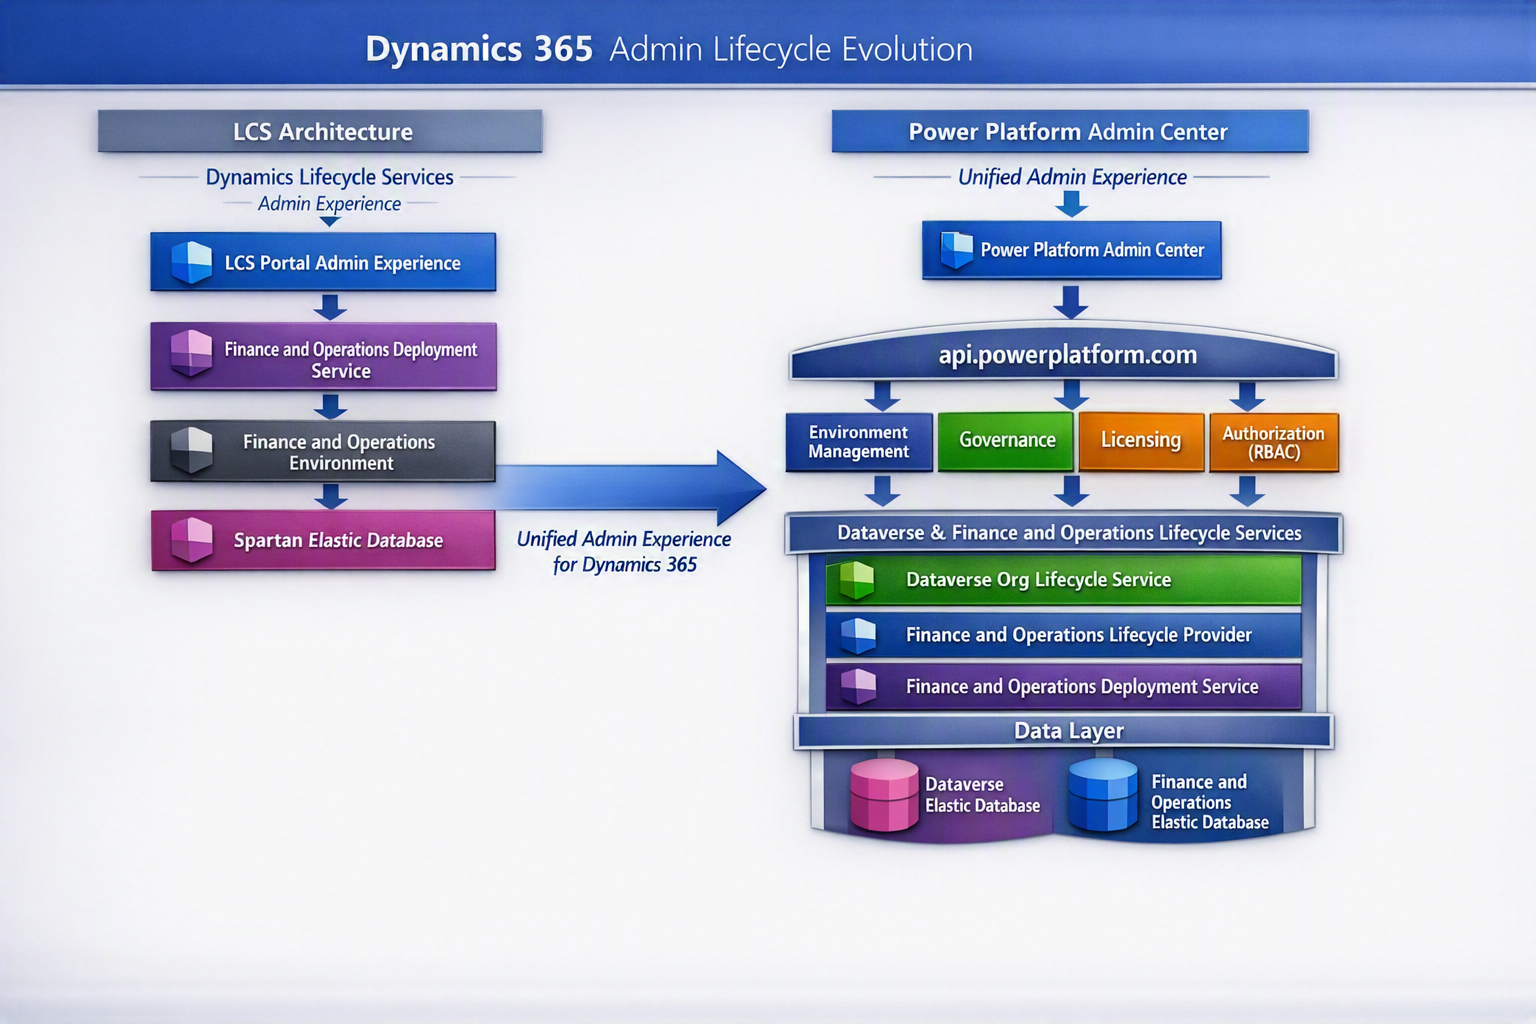This screenshot has width=1536, height=1024.
Task: Select the Environment Management tile
Action: pos(859,442)
